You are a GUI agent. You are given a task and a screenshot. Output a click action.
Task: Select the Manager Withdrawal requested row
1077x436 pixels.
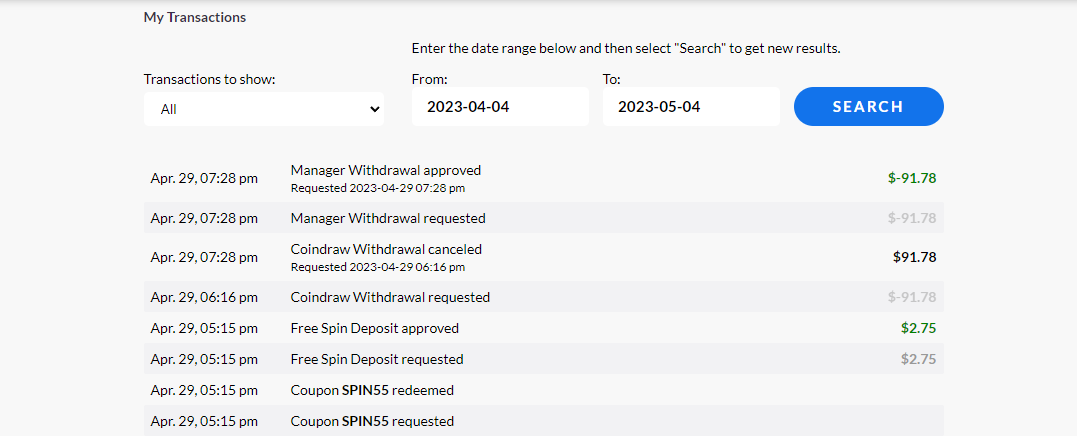388,218
